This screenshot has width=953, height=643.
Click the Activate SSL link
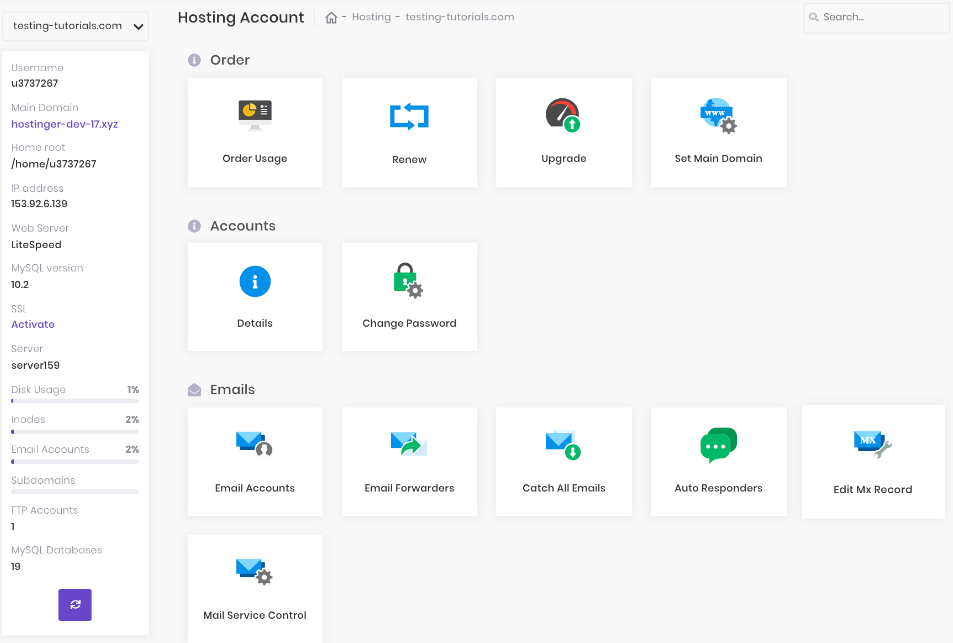(x=33, y=324)
